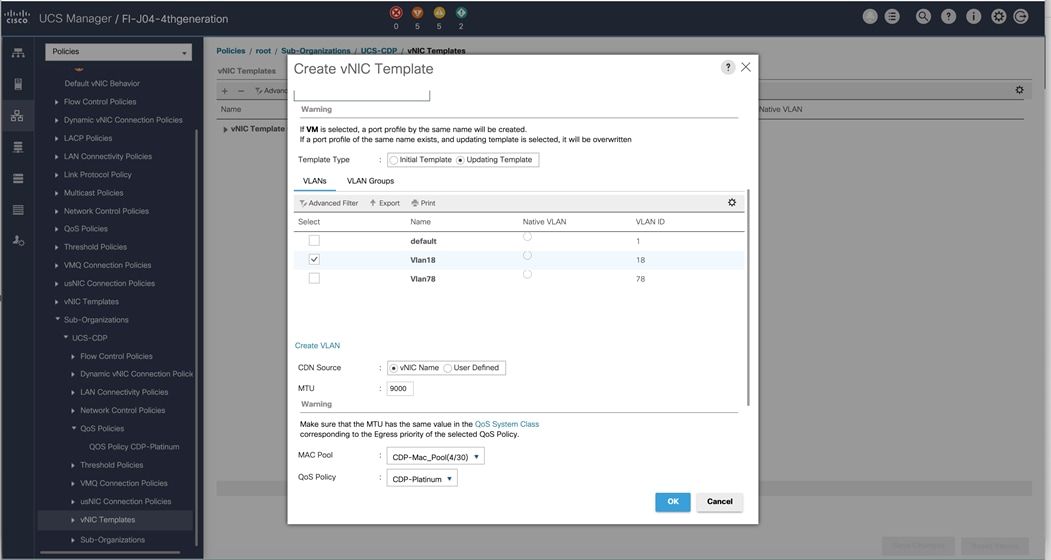Click the logout icon in header

pyautogui.click(x=1021, y=17)
